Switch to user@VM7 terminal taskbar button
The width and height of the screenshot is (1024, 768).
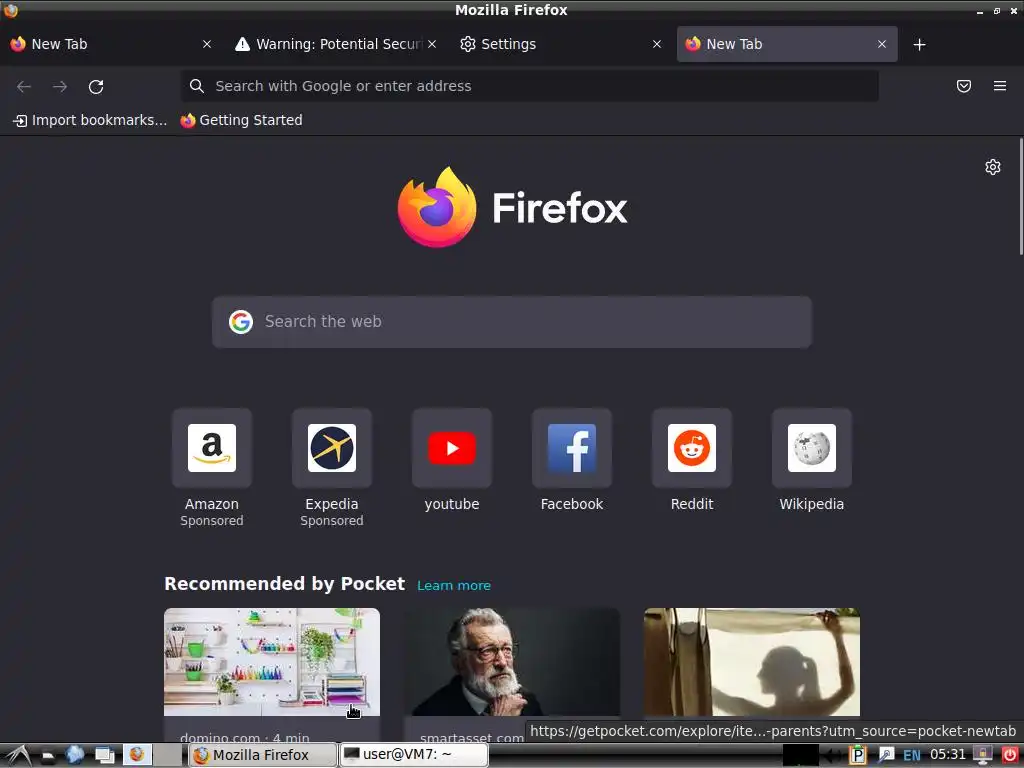(x=414, y=756)
